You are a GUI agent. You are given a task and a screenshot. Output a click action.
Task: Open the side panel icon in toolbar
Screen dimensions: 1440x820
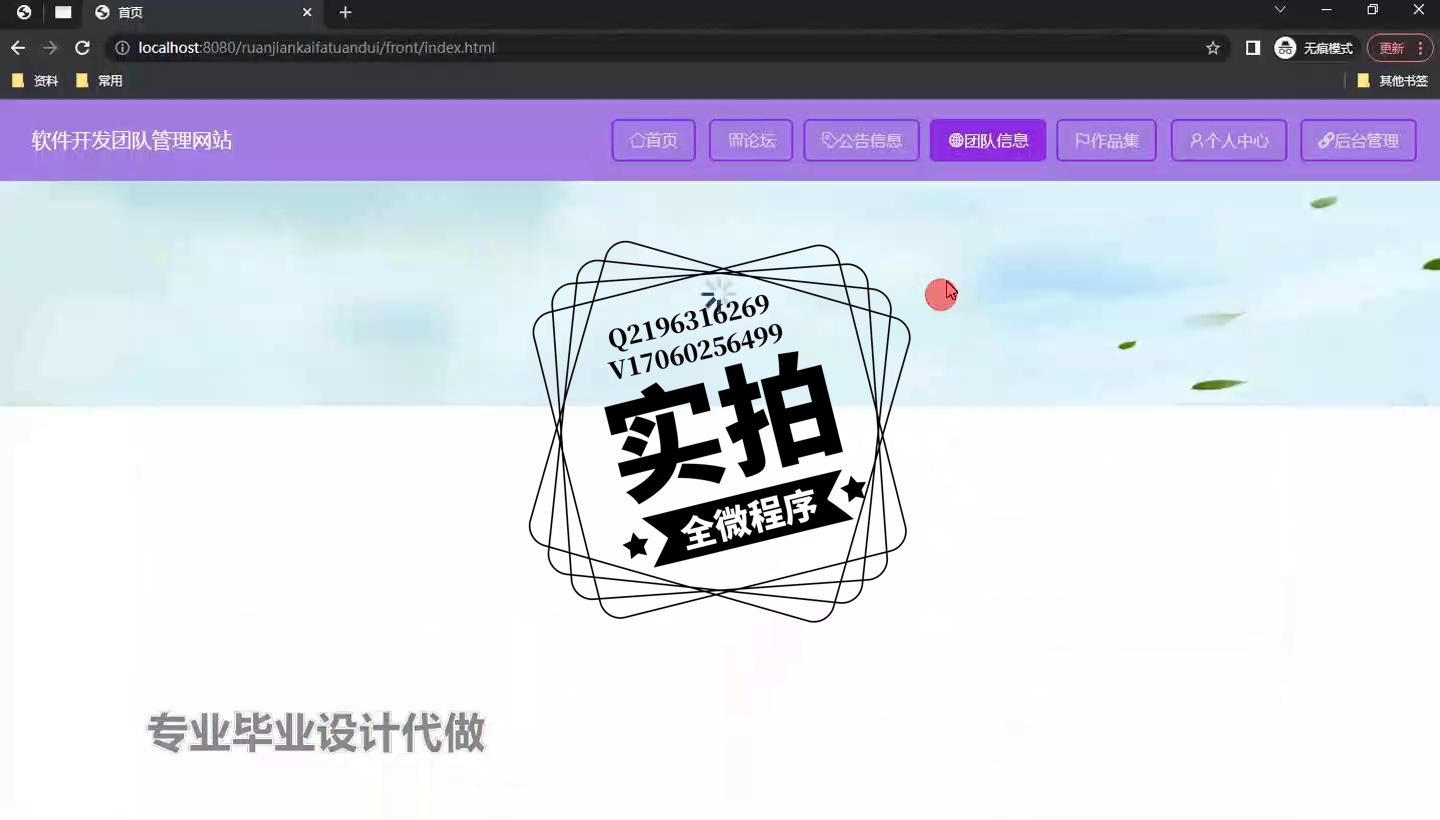tap(1252, 48)
